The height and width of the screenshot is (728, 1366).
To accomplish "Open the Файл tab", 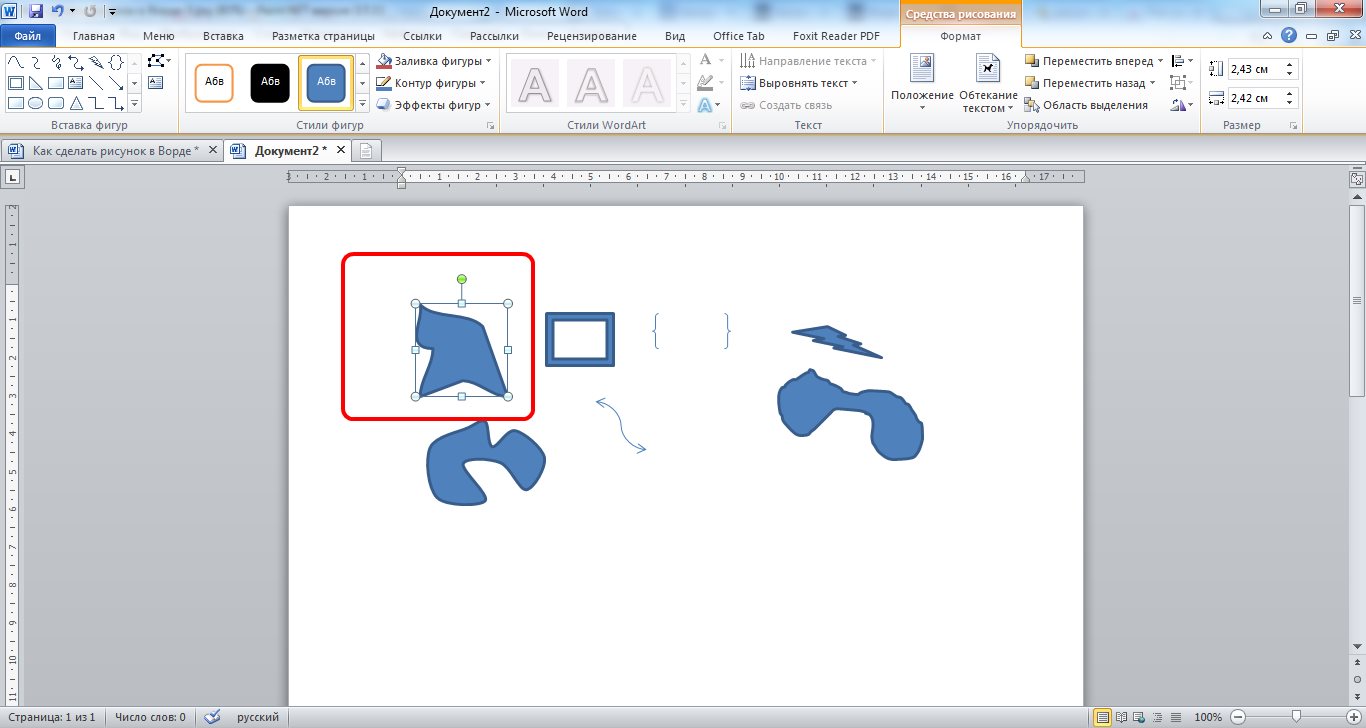I will [28, 36].
